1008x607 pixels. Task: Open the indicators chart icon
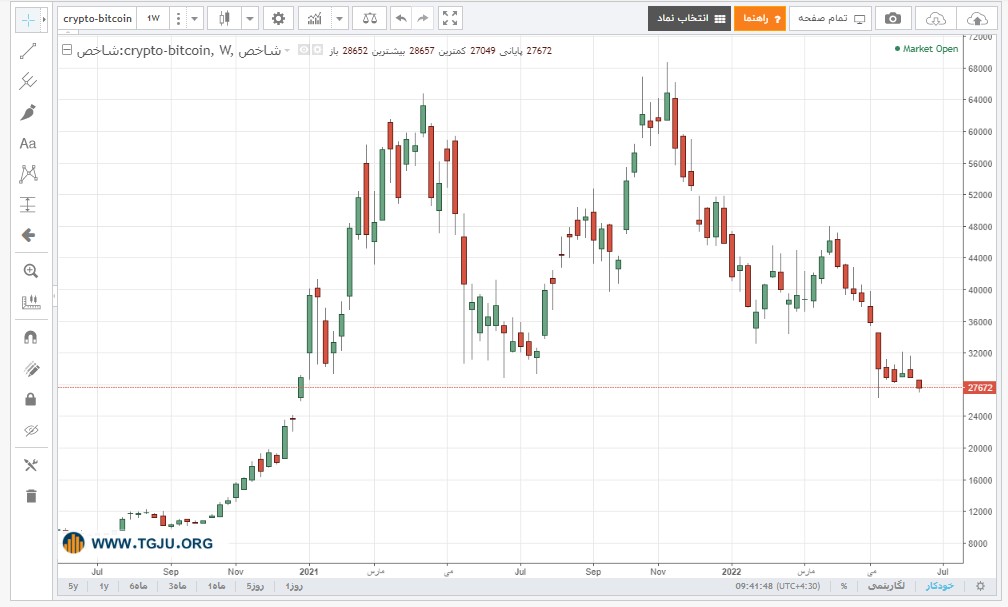click(314, 19)
